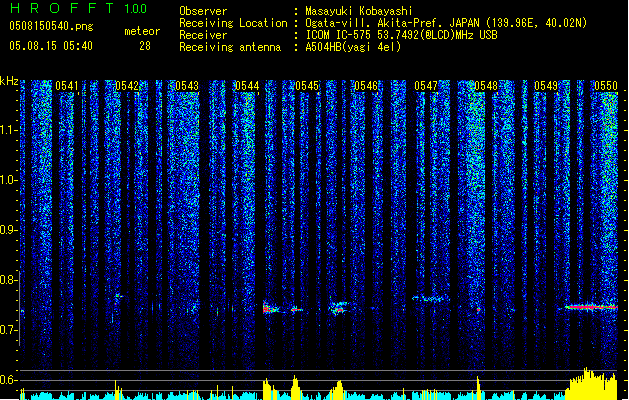Click the kHz axis unit label
The height and width of the screenshot is (400, 629).
tap(9, 81)
